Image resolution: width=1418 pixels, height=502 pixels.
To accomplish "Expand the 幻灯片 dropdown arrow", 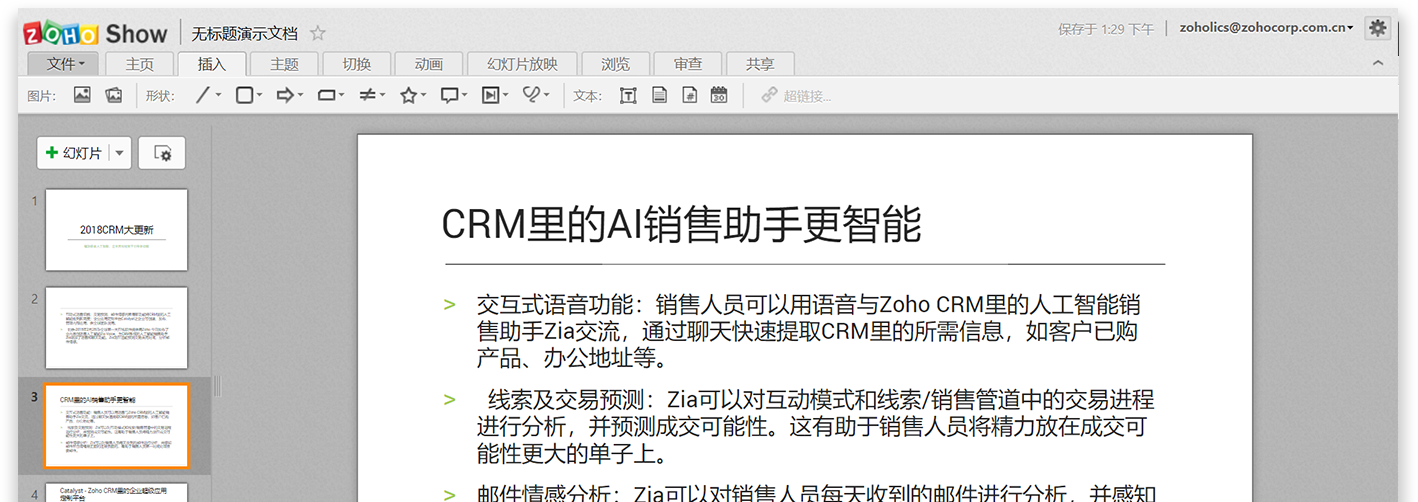I will coord(120,153).
